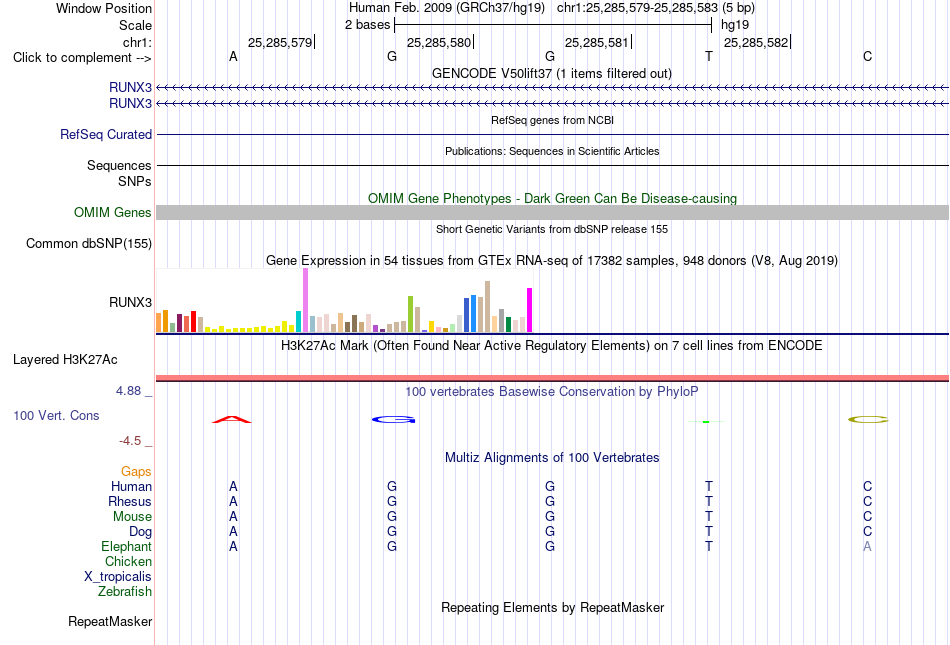
Task: Click the 'RefSeq genes from NCBI' title
Action: click(553, 120)
